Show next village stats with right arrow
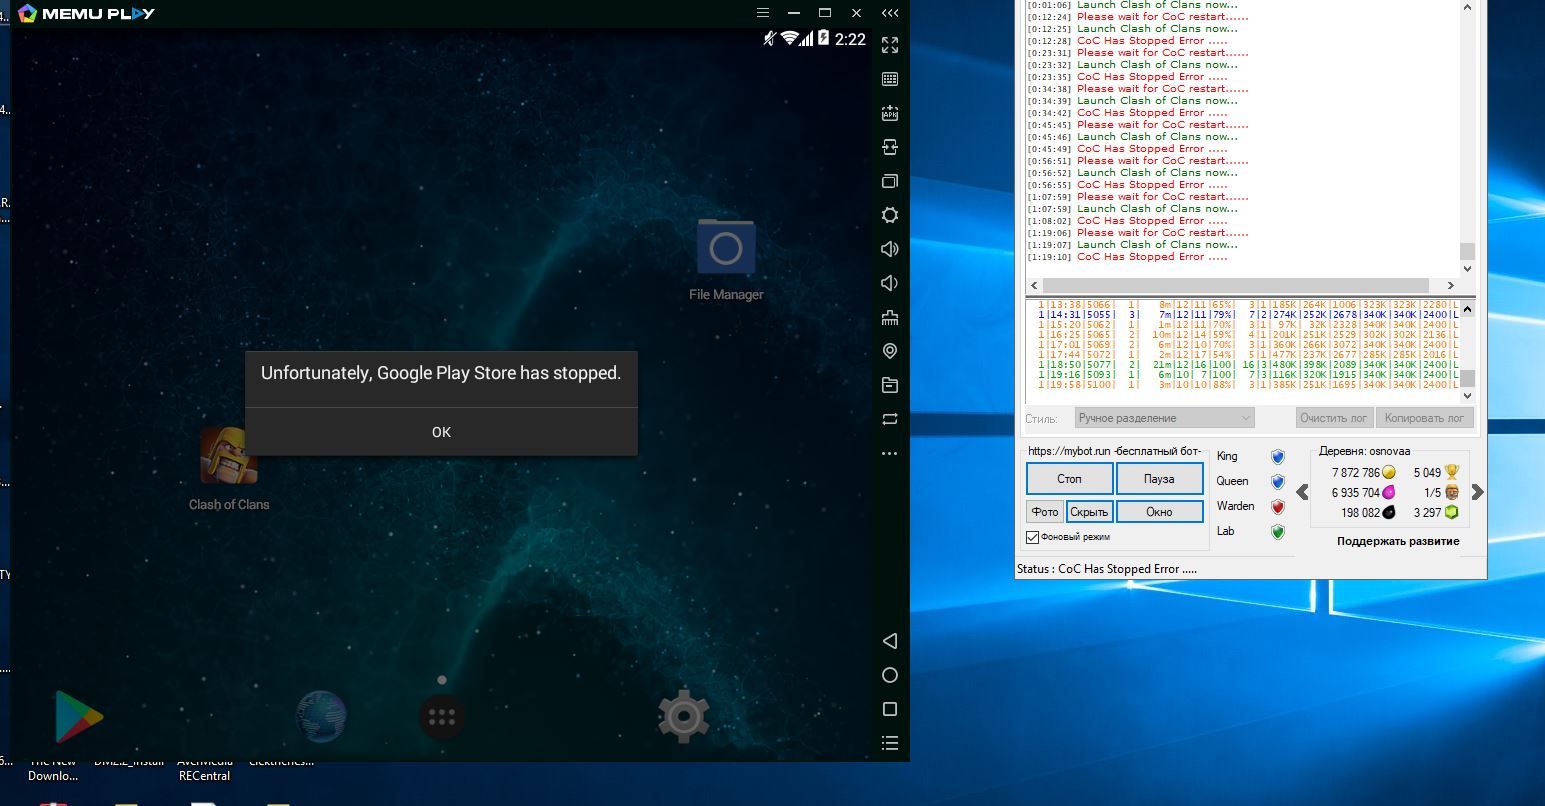The height and width of the screenshot is (806, 1545). pos(1477,492)
